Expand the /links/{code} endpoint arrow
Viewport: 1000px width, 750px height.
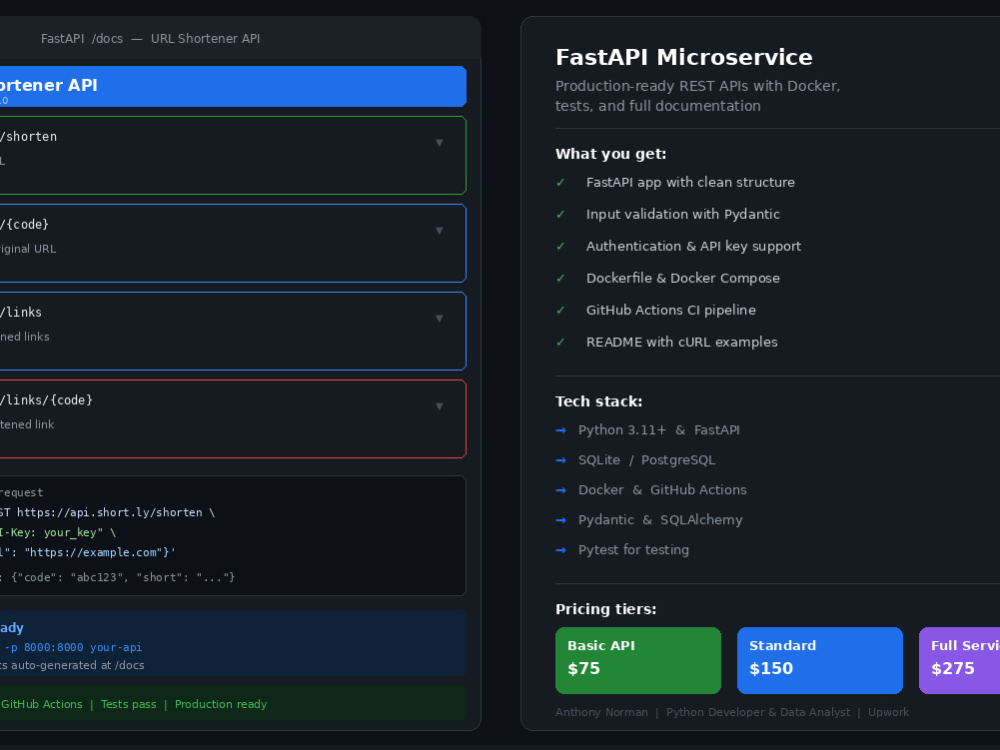coord(439,406)
